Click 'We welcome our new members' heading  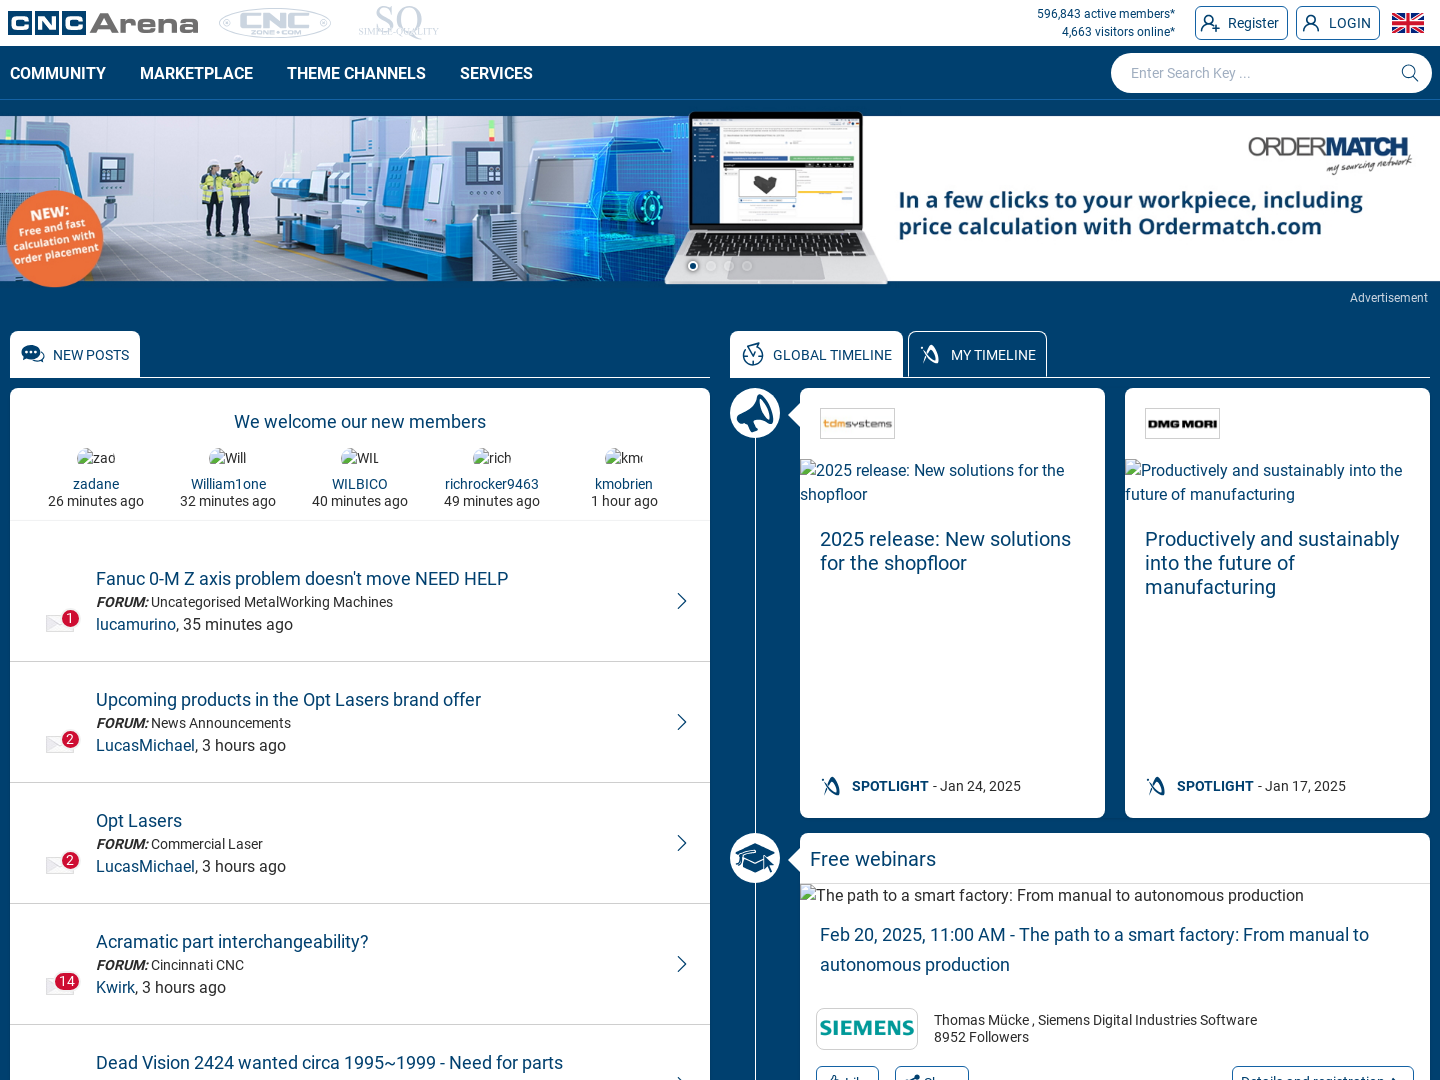[x=360, y=422]
